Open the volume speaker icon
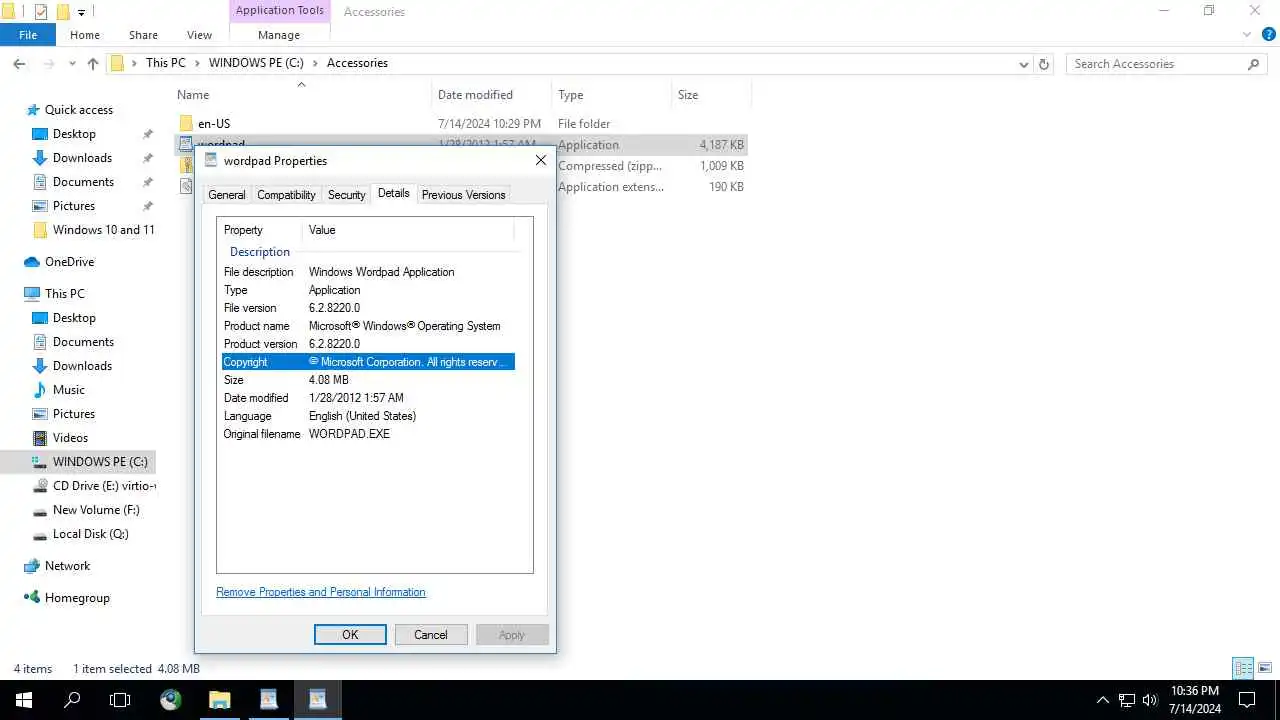Image resolution: width=1280 pixels, height=720 pixels. click(x=1149, y=700)
